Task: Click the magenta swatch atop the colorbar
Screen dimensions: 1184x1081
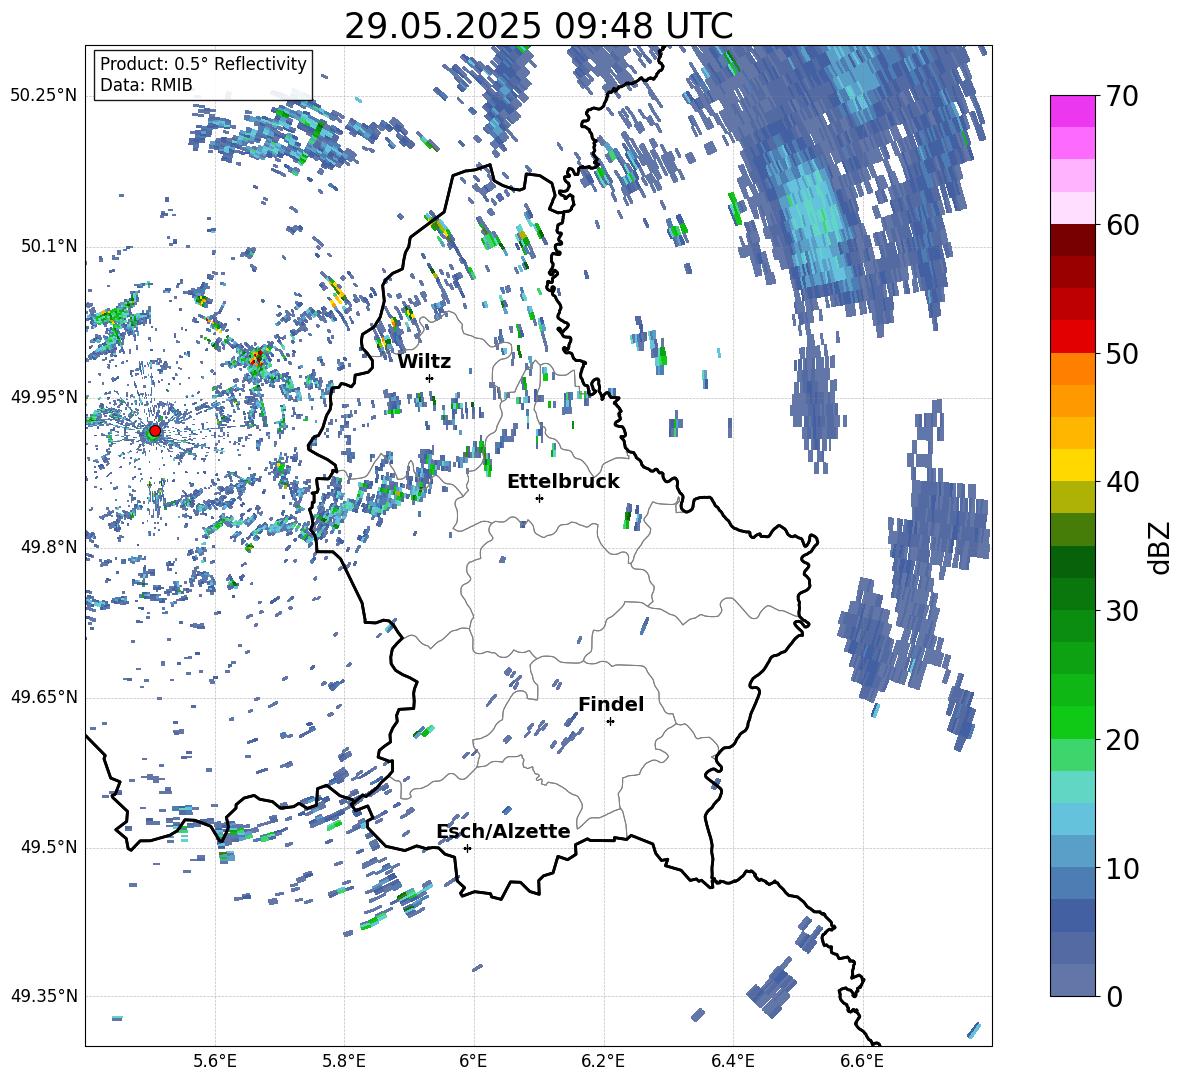Action: pyautogui.click(x=1072, y=111)
